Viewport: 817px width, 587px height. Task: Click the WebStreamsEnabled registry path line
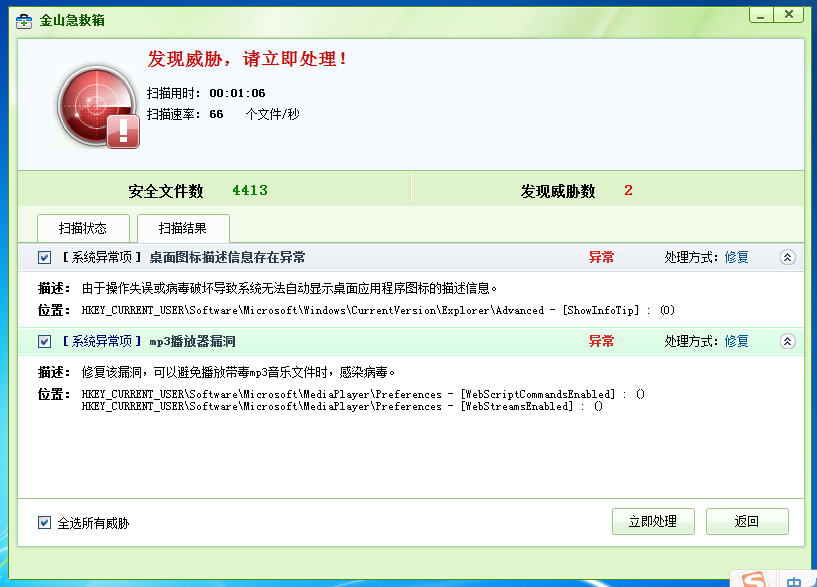pyautogui.click(x=342, y=406)
